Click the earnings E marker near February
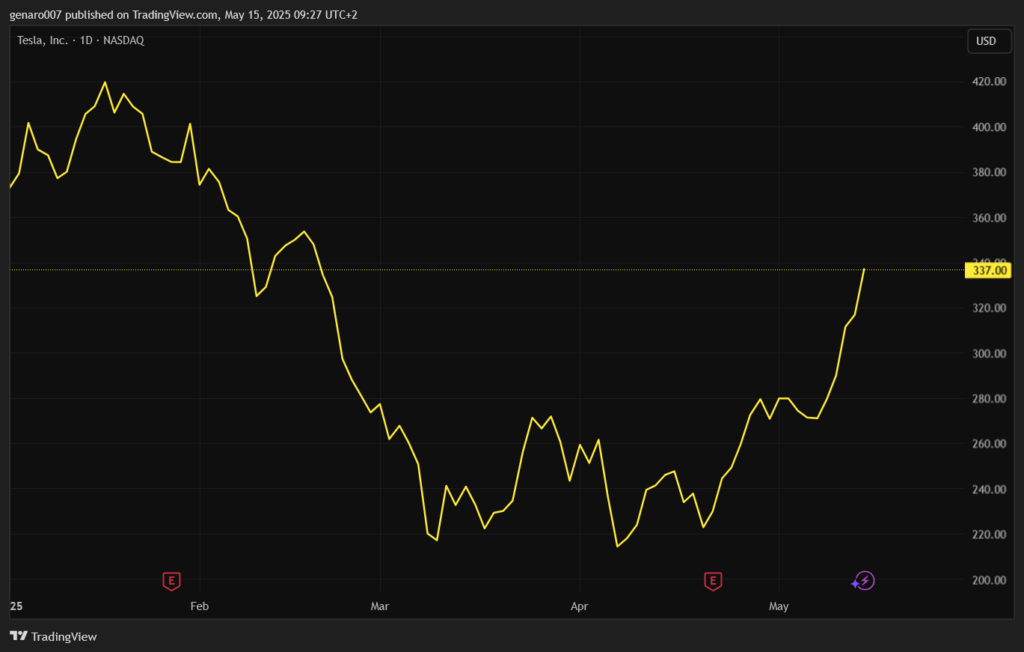Viewport: 1024px width, 652px height. [x=172, y=581]
